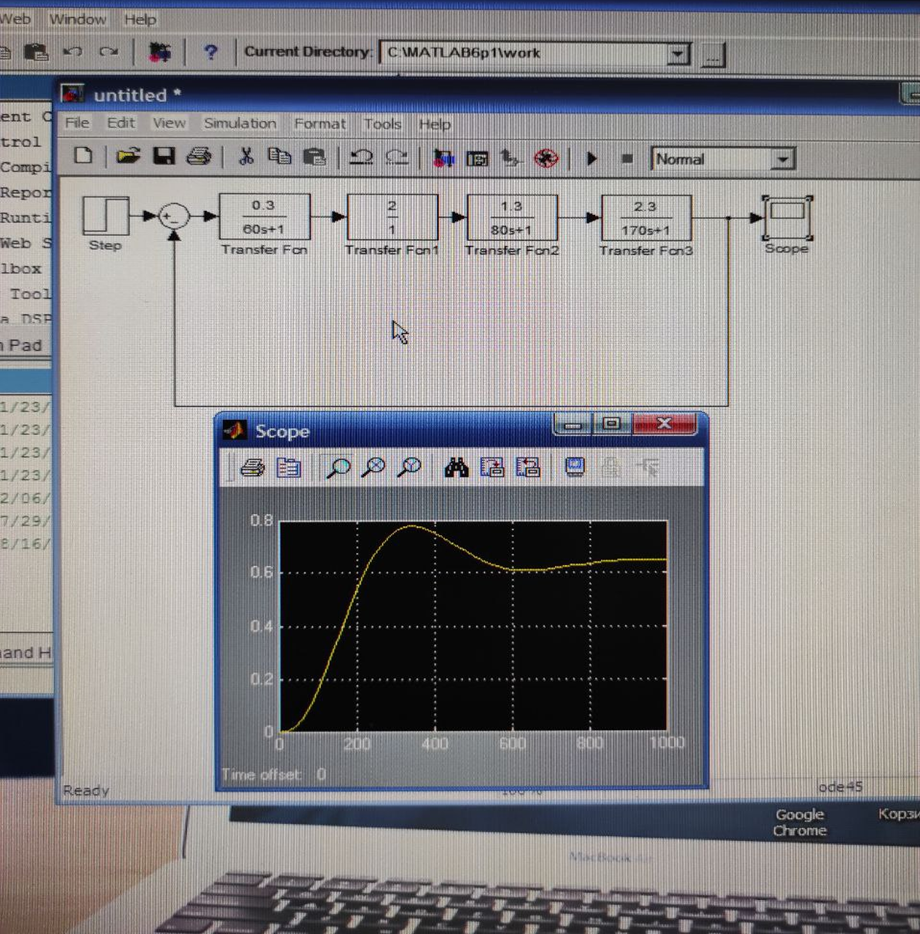Open MATLAB main window Help menu

[141, 20]
